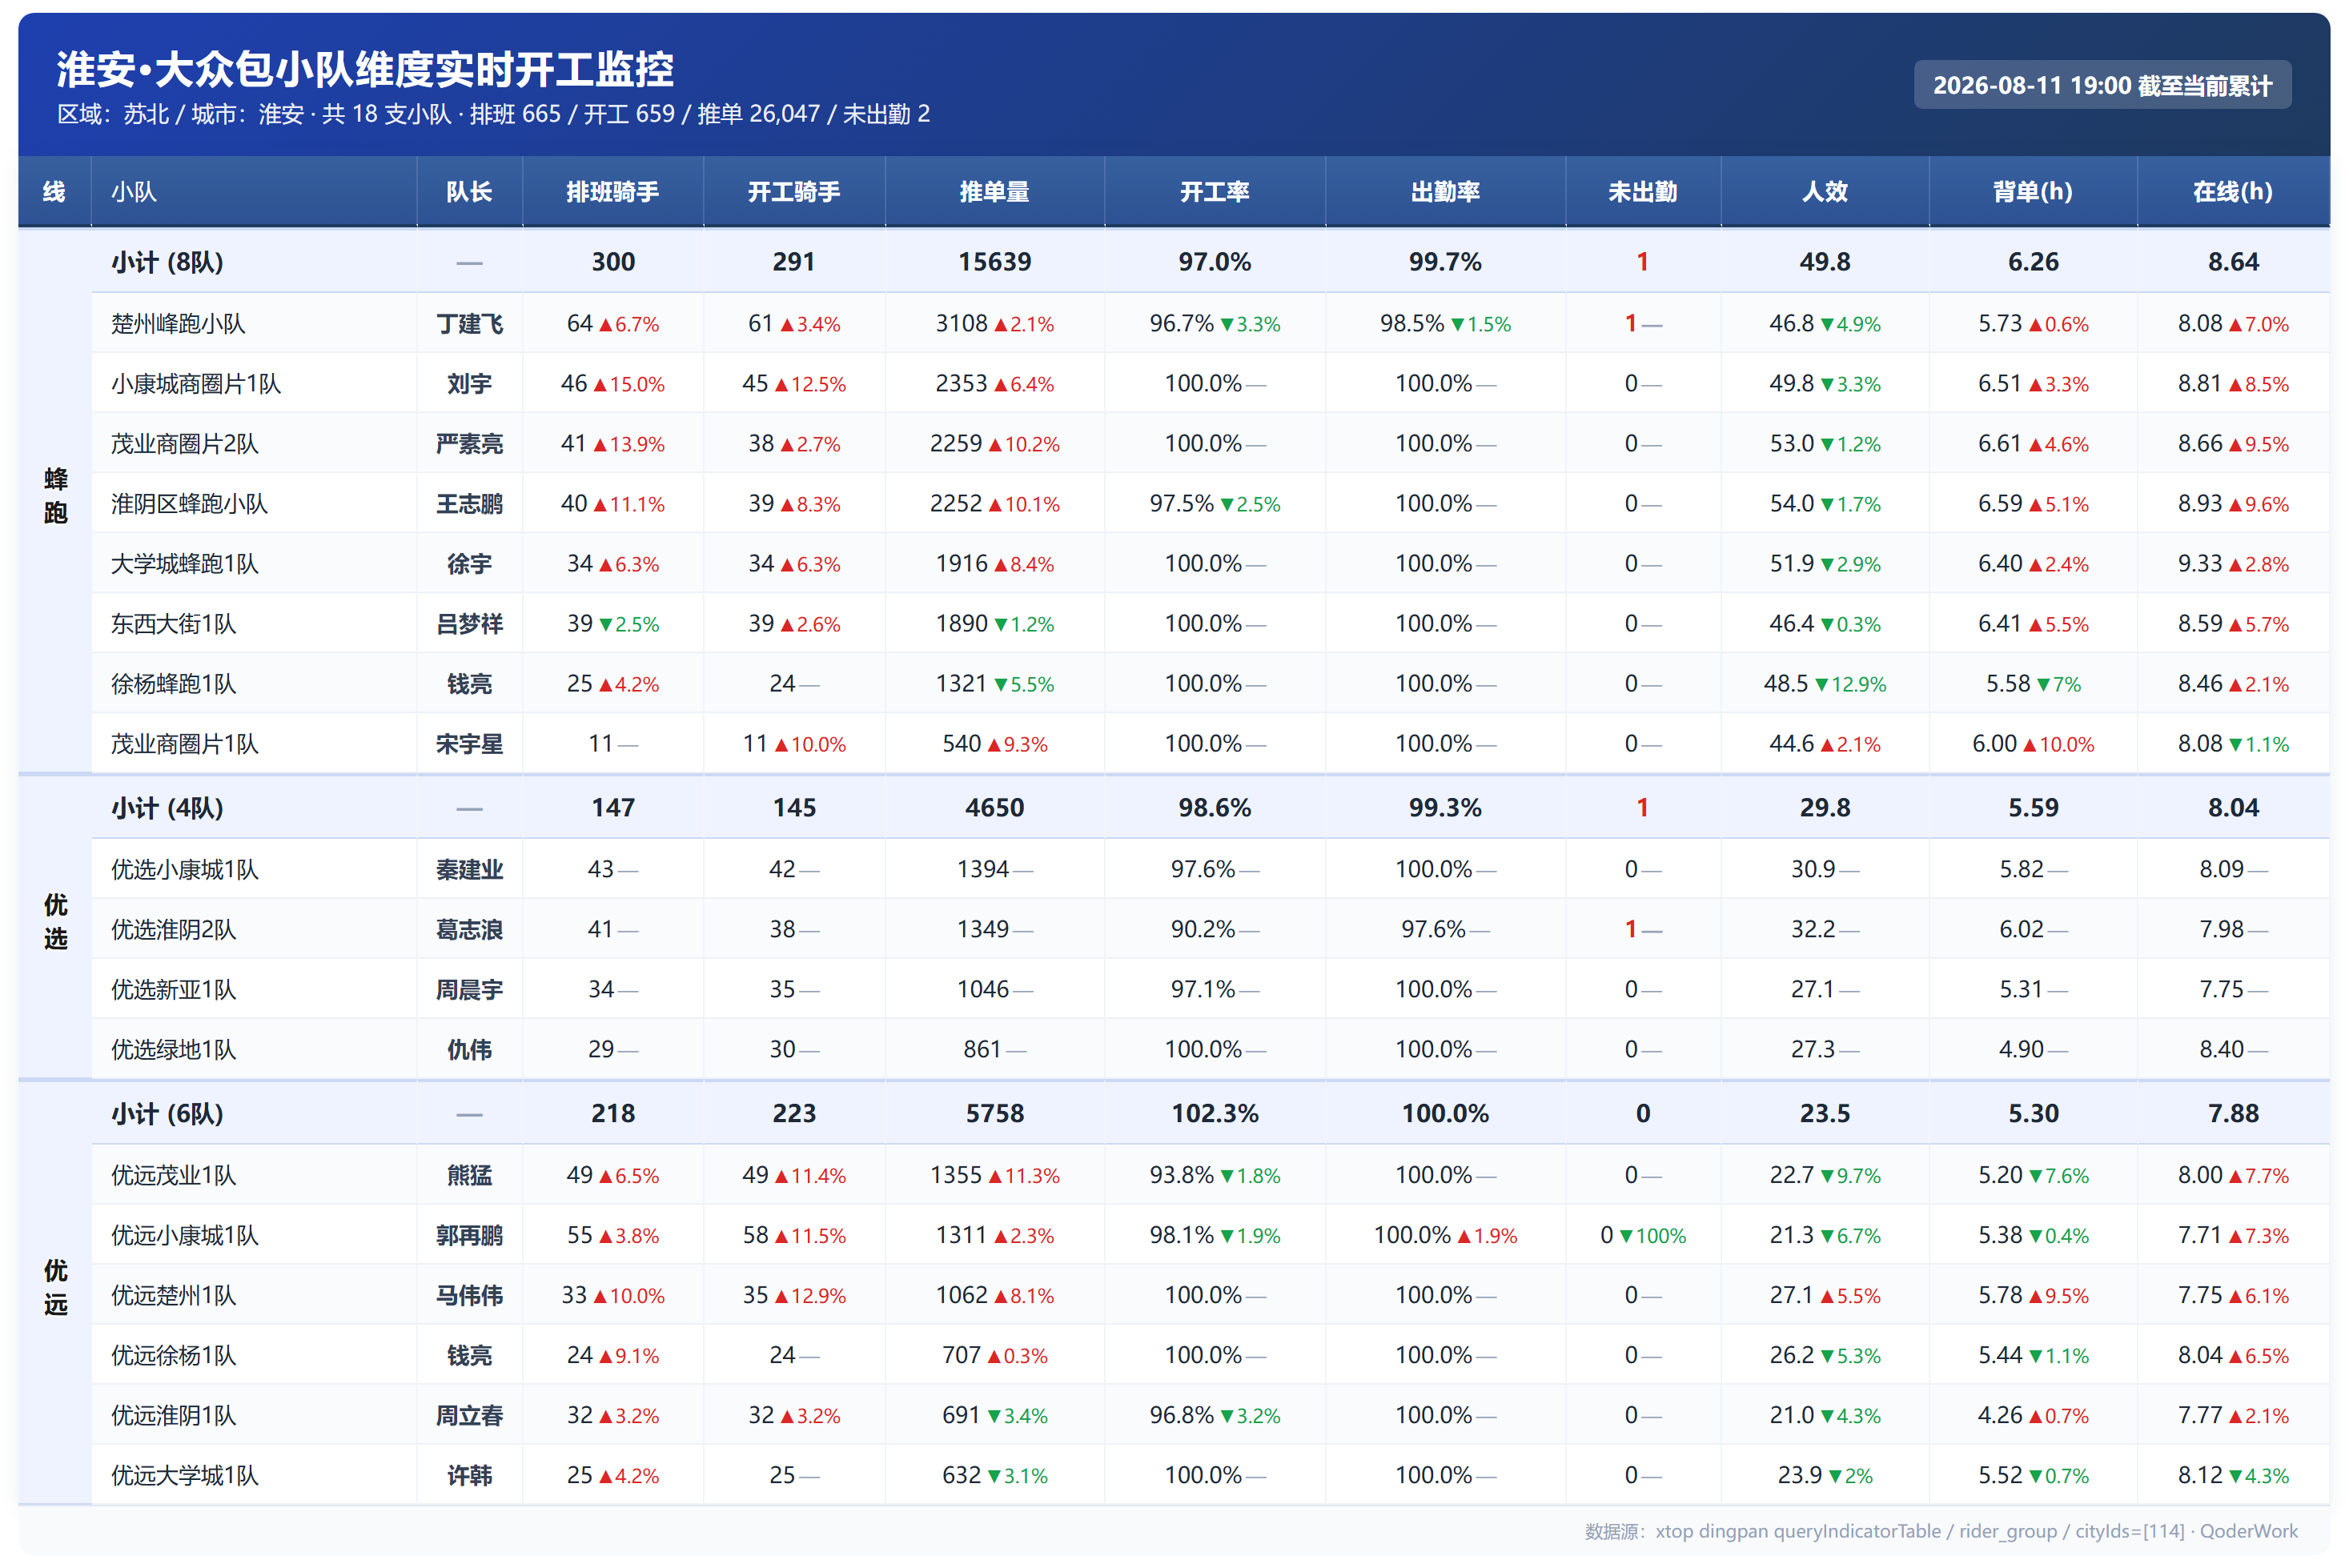Select team 楚州峰跑小队
This screenshot has width=2349, height=1568.
(177, 324)
